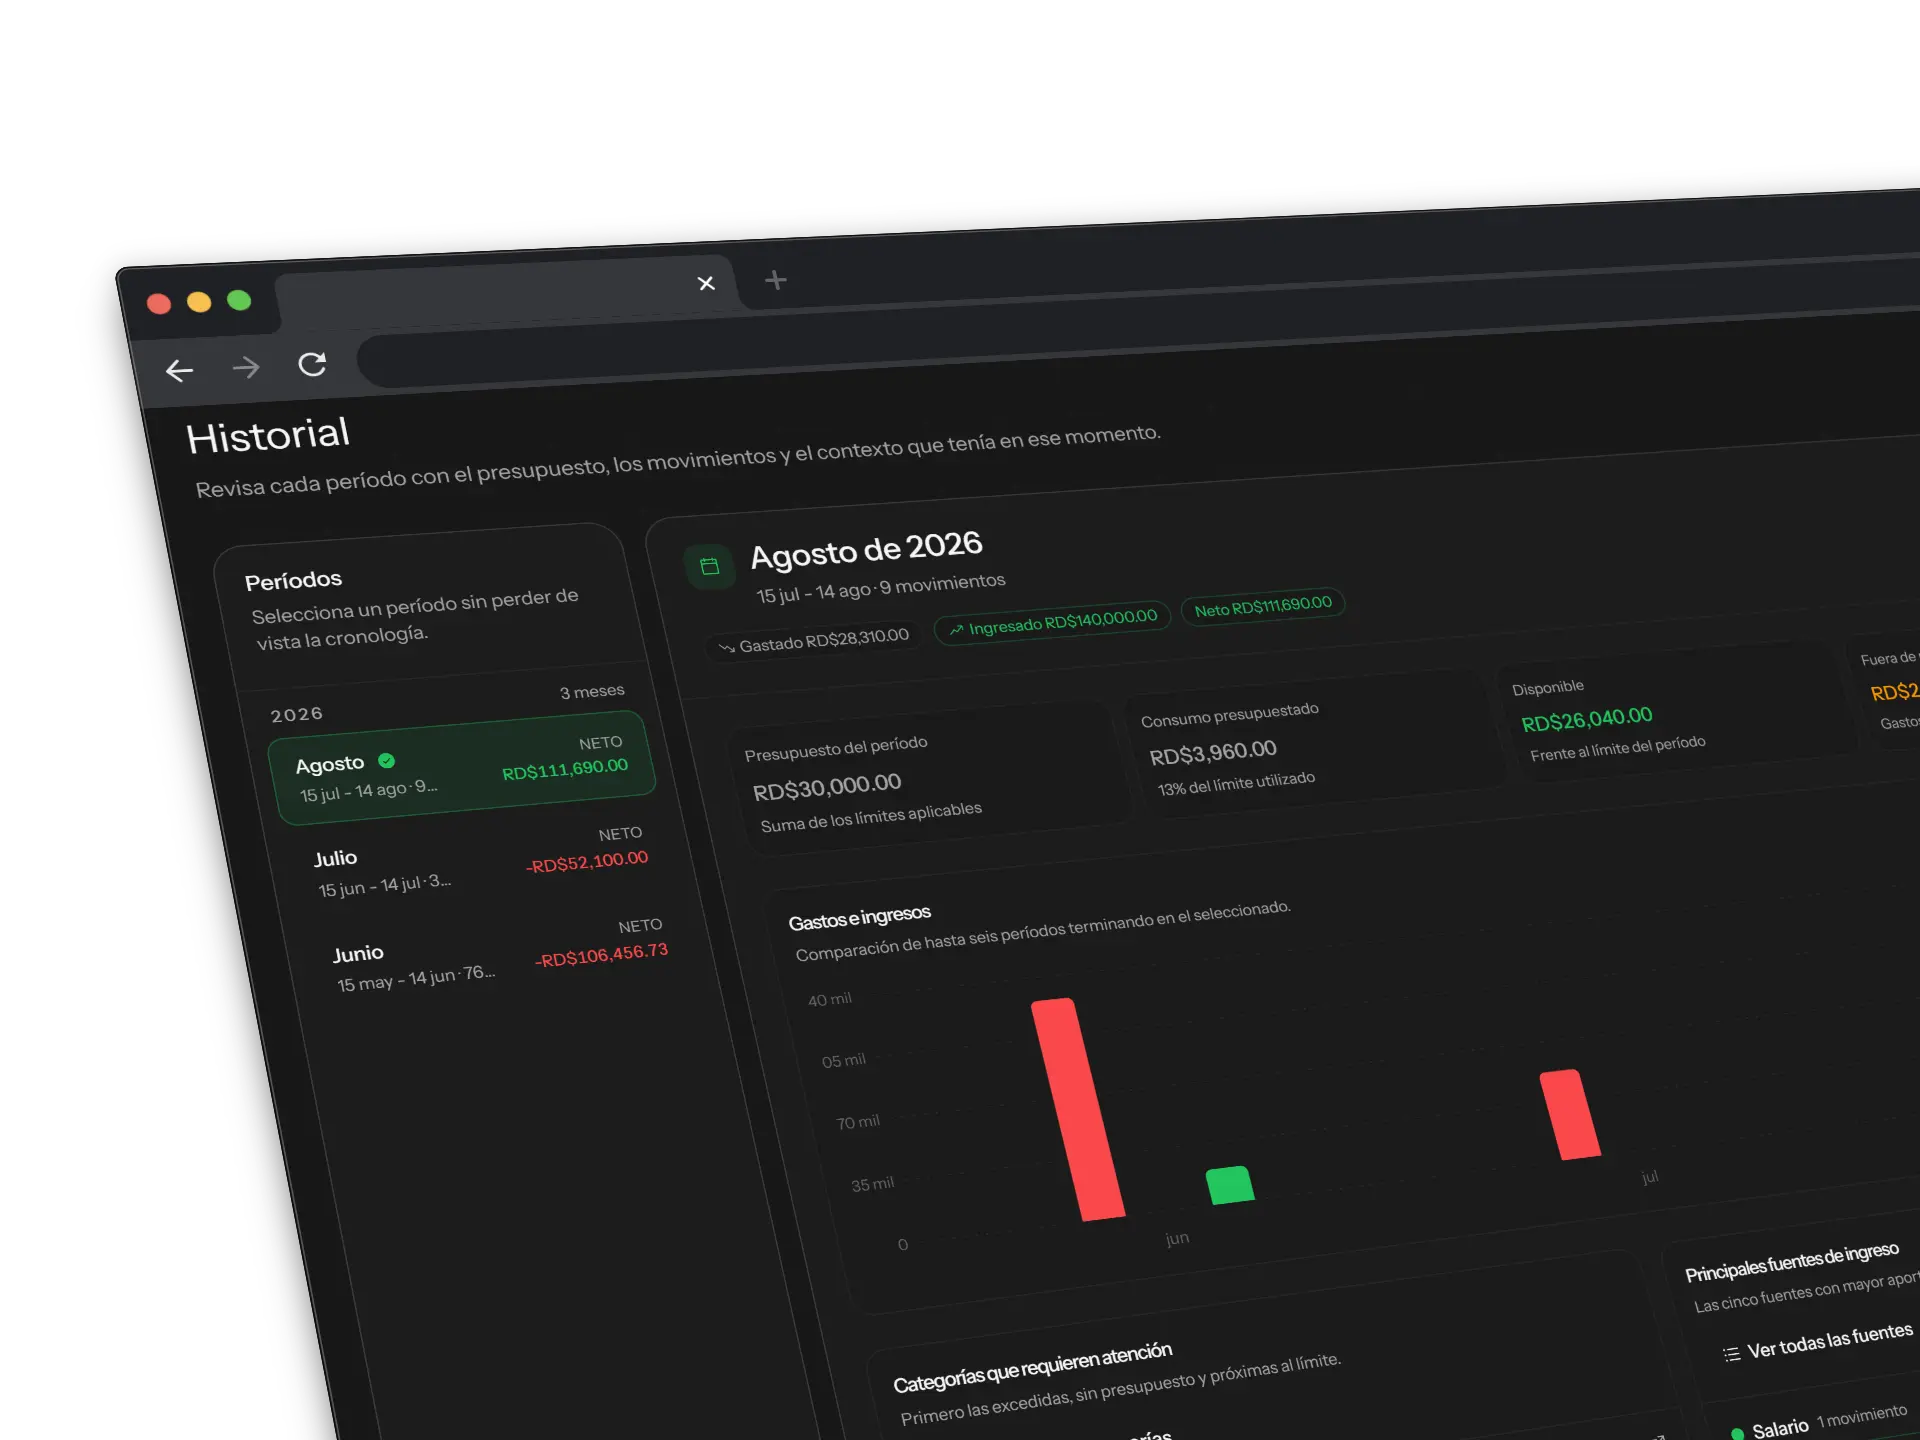Click the Gastos e ingresos chart title
This screenshot has height=1440, width=1920.
pyautogui.click(x=859, y=918)
